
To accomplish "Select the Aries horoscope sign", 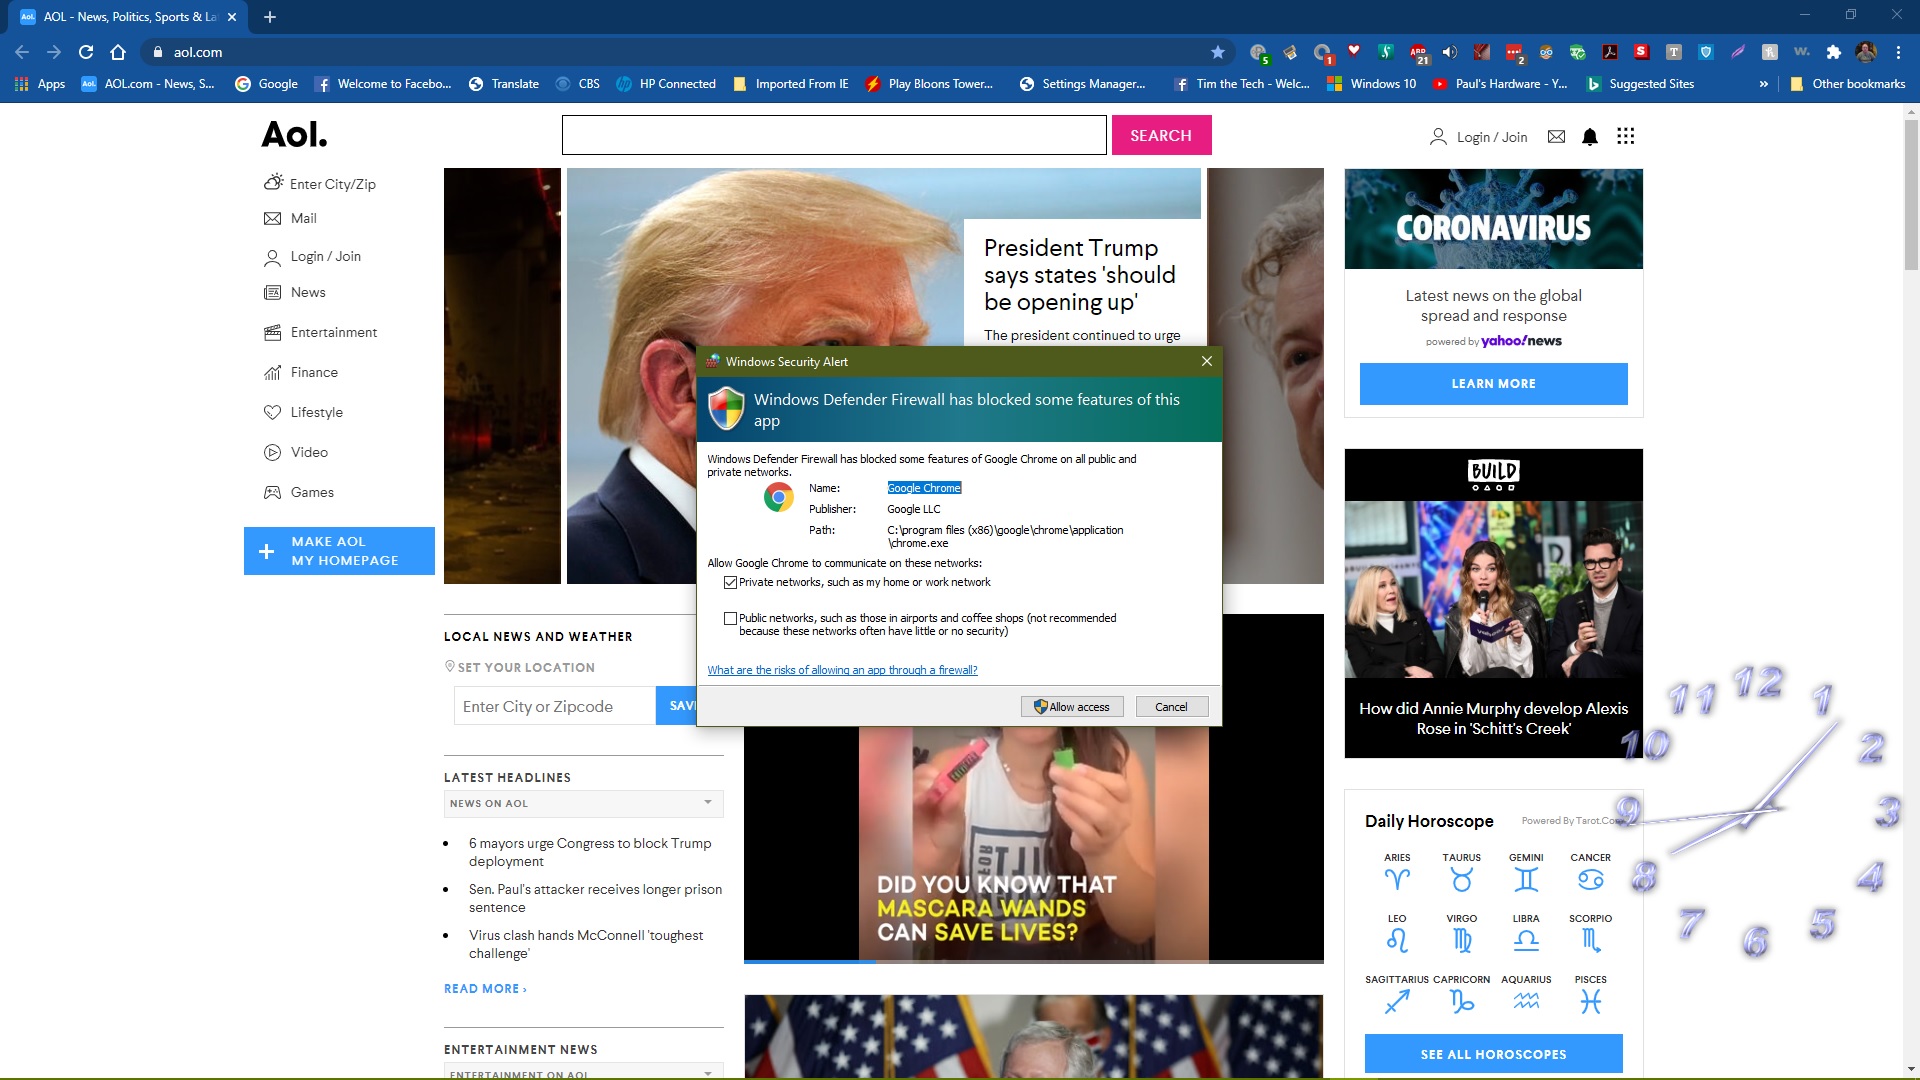I will (x=1397, y=872).
